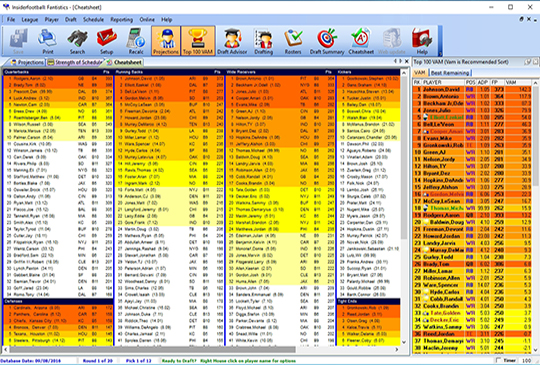This screenshot has height=365, width=540.
Task: Click the Cheatsheet toolbar icon
Action: [361, 41]
